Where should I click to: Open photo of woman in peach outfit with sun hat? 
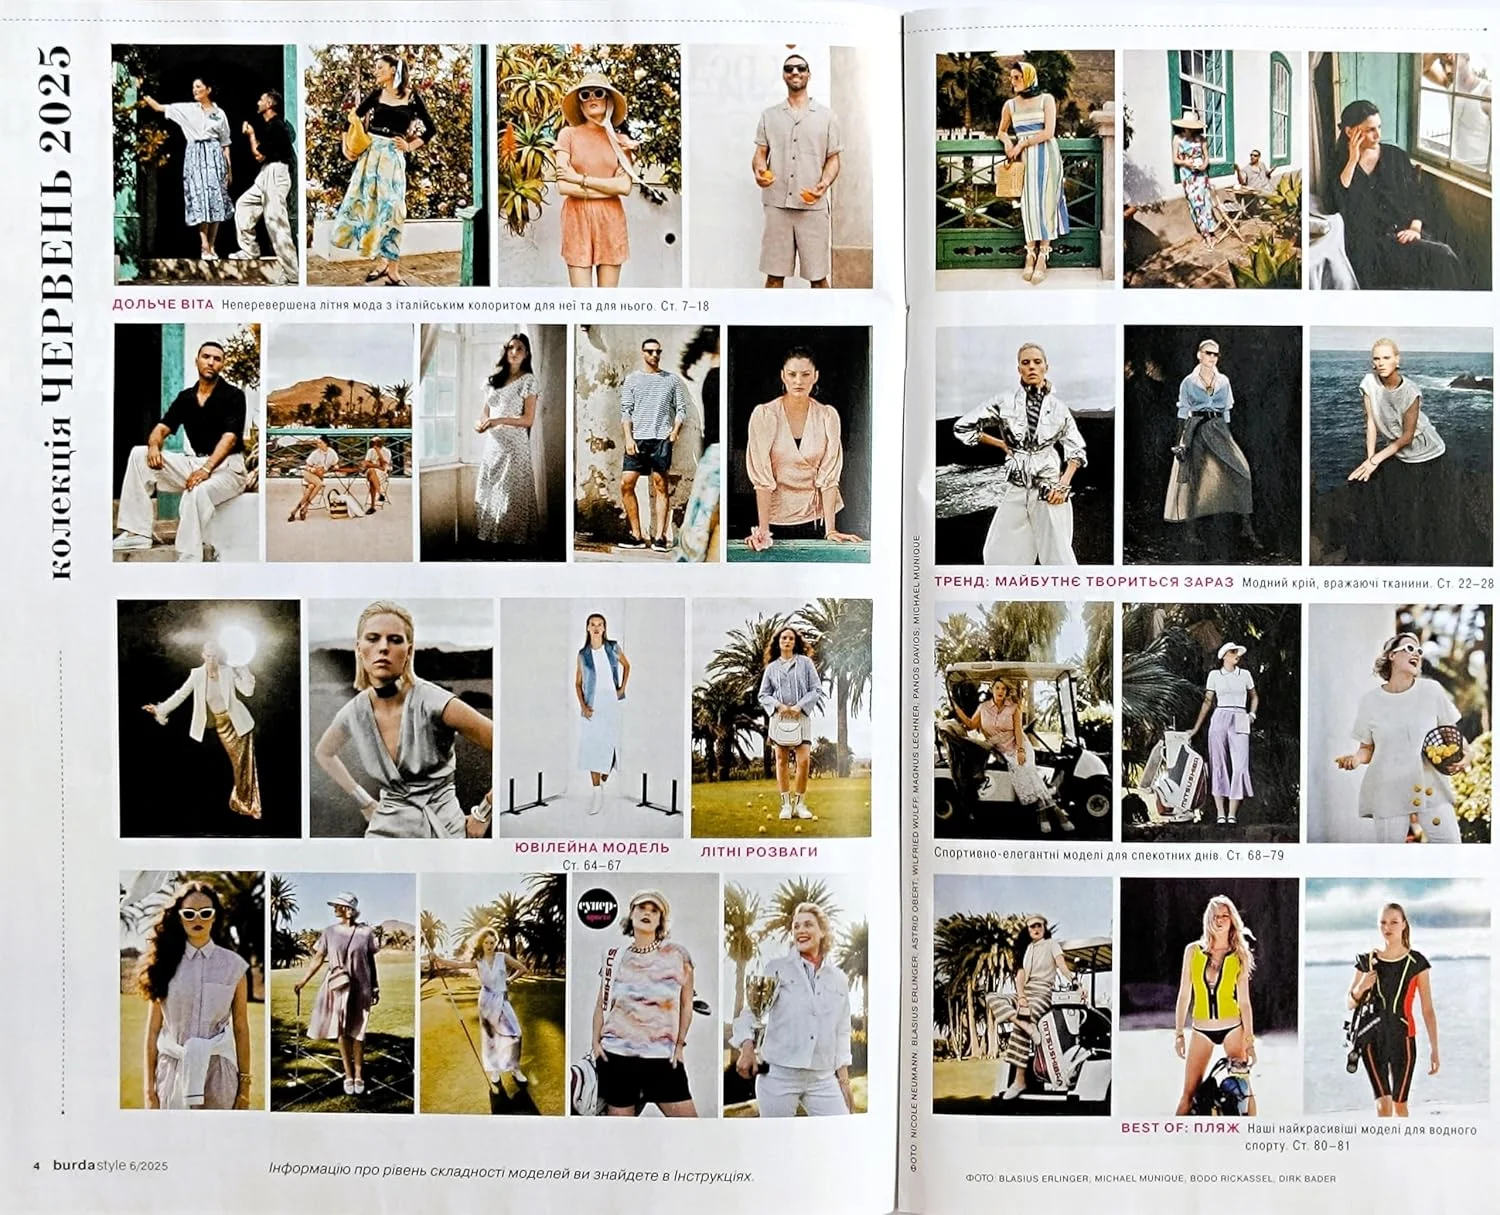coord(589,166)
